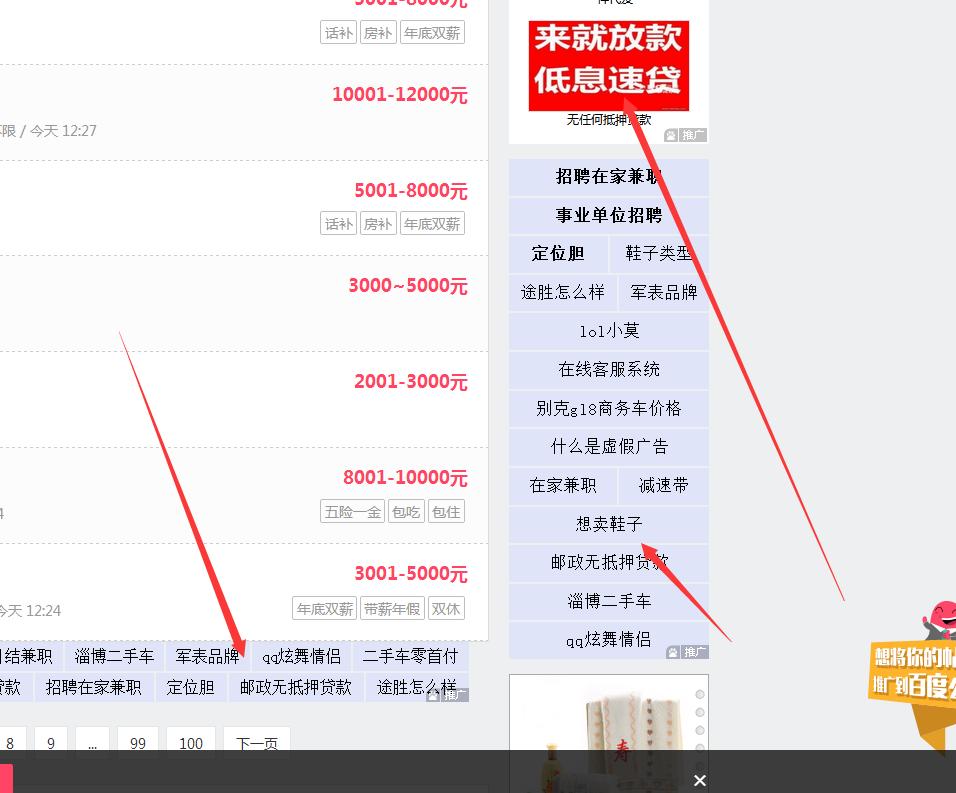The height and width of the screenshot is (793, 956).
Task: Click the lol小莫 sidebar item
Action: pos(608,331)
